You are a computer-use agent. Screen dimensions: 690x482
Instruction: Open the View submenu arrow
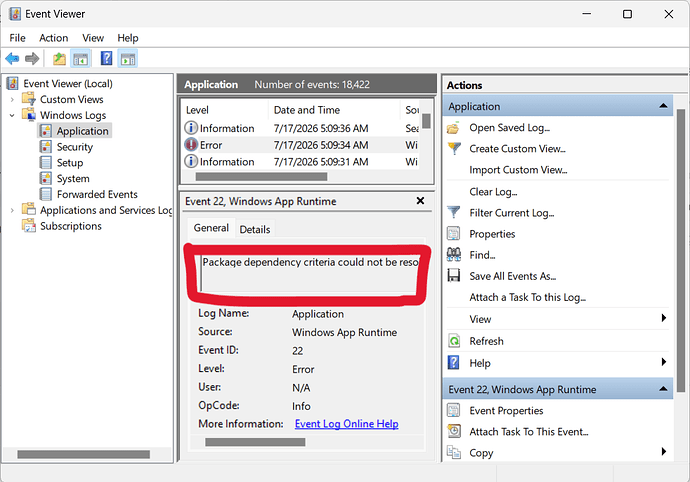point(664,318)
